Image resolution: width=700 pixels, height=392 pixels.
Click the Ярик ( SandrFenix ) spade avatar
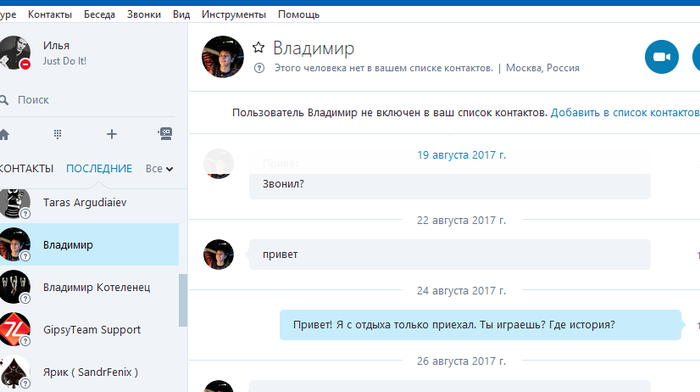point(15,372)
